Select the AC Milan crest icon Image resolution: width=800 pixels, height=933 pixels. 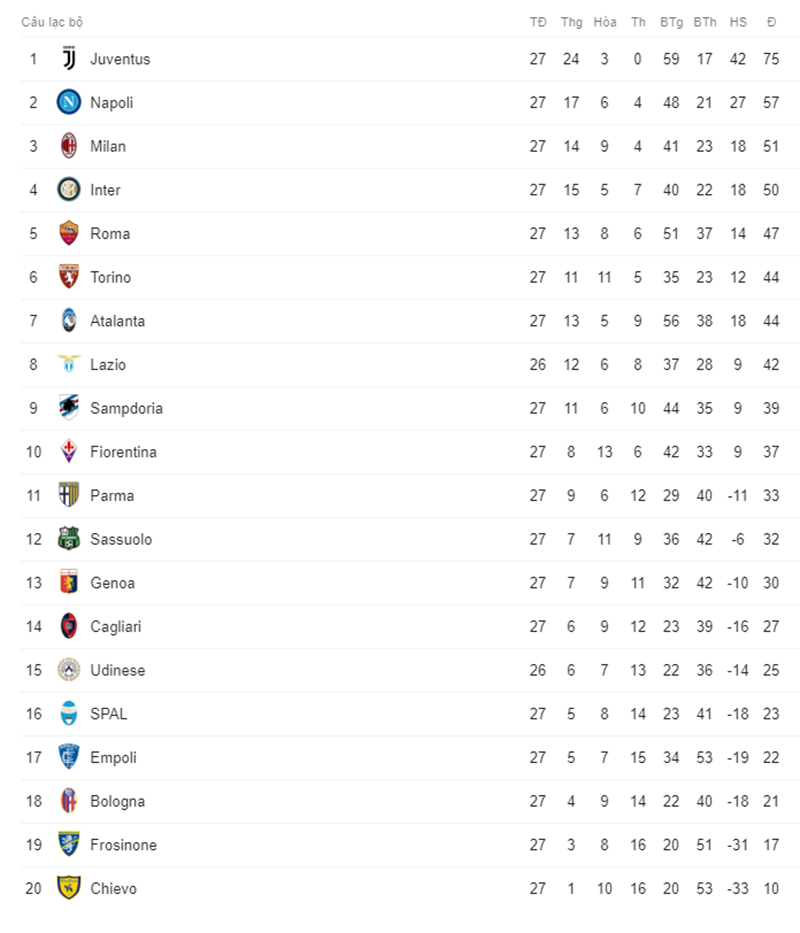tap(69, 146)
